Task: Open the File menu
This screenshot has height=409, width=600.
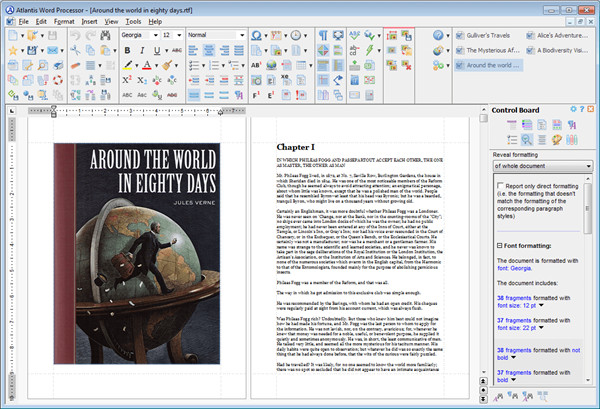Action: click(23, 21)
